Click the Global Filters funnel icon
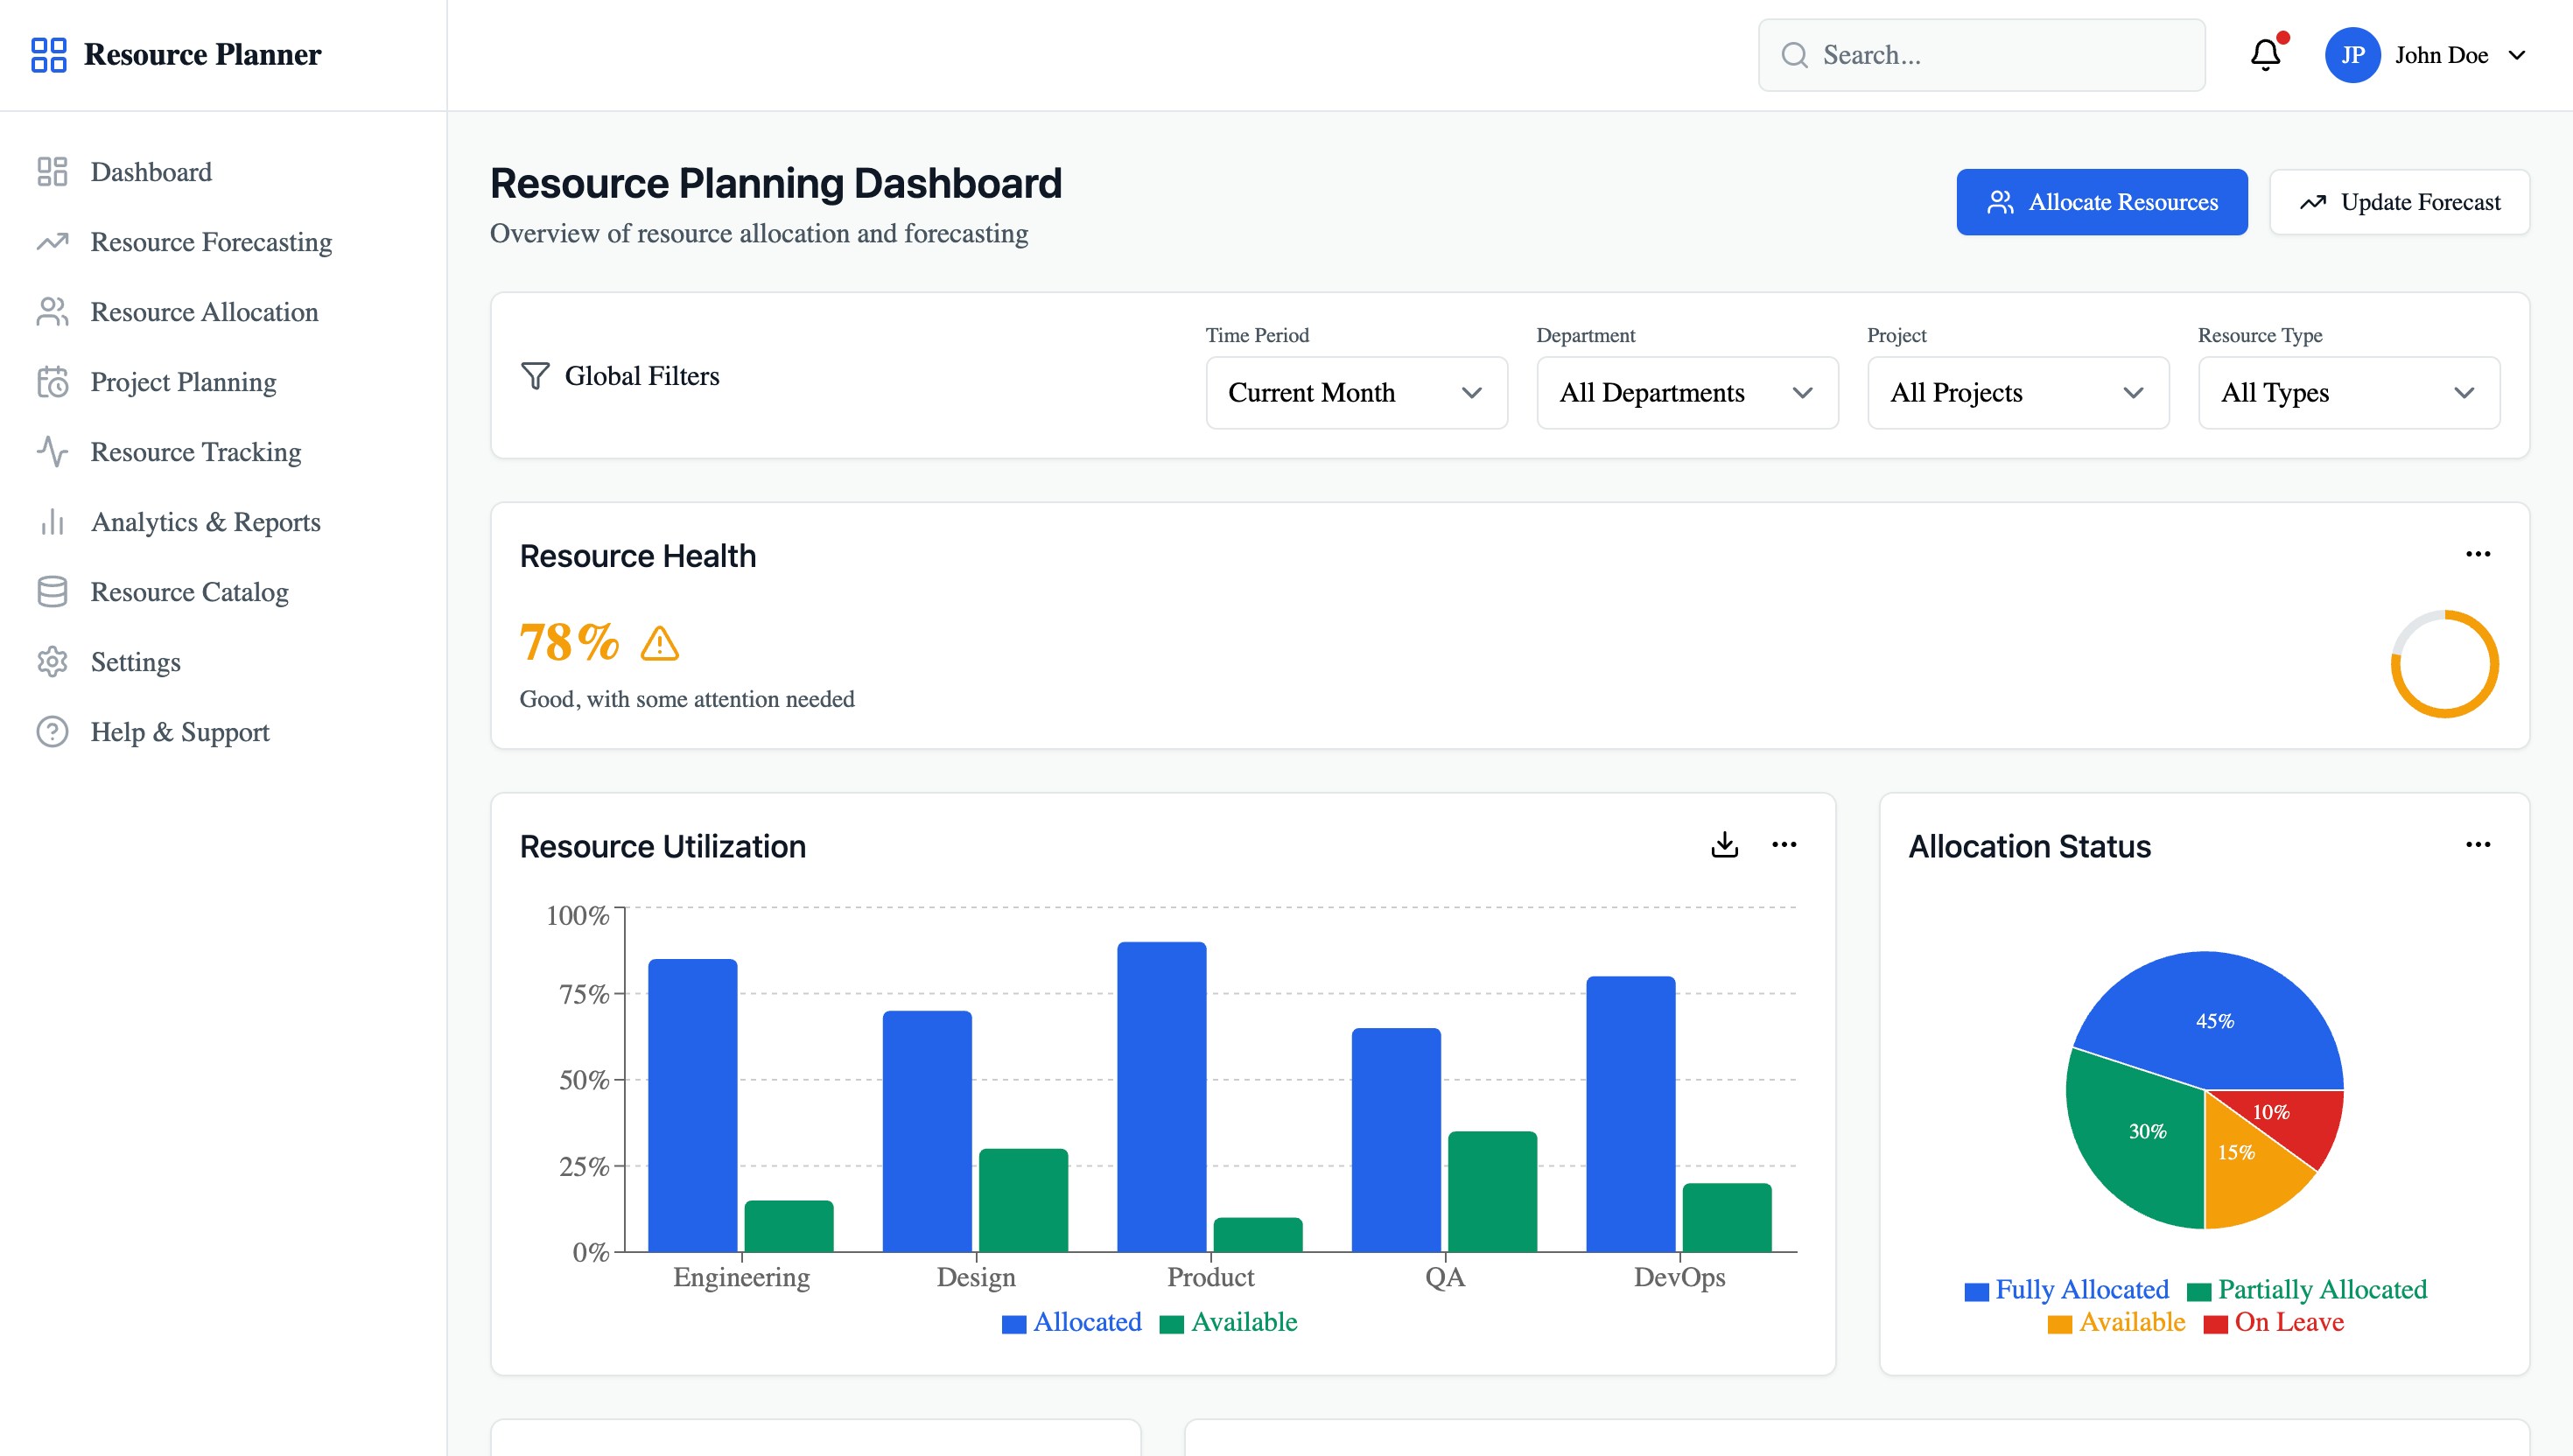Viewport: 2573px width, 1456px height. (x=535, y=376)
